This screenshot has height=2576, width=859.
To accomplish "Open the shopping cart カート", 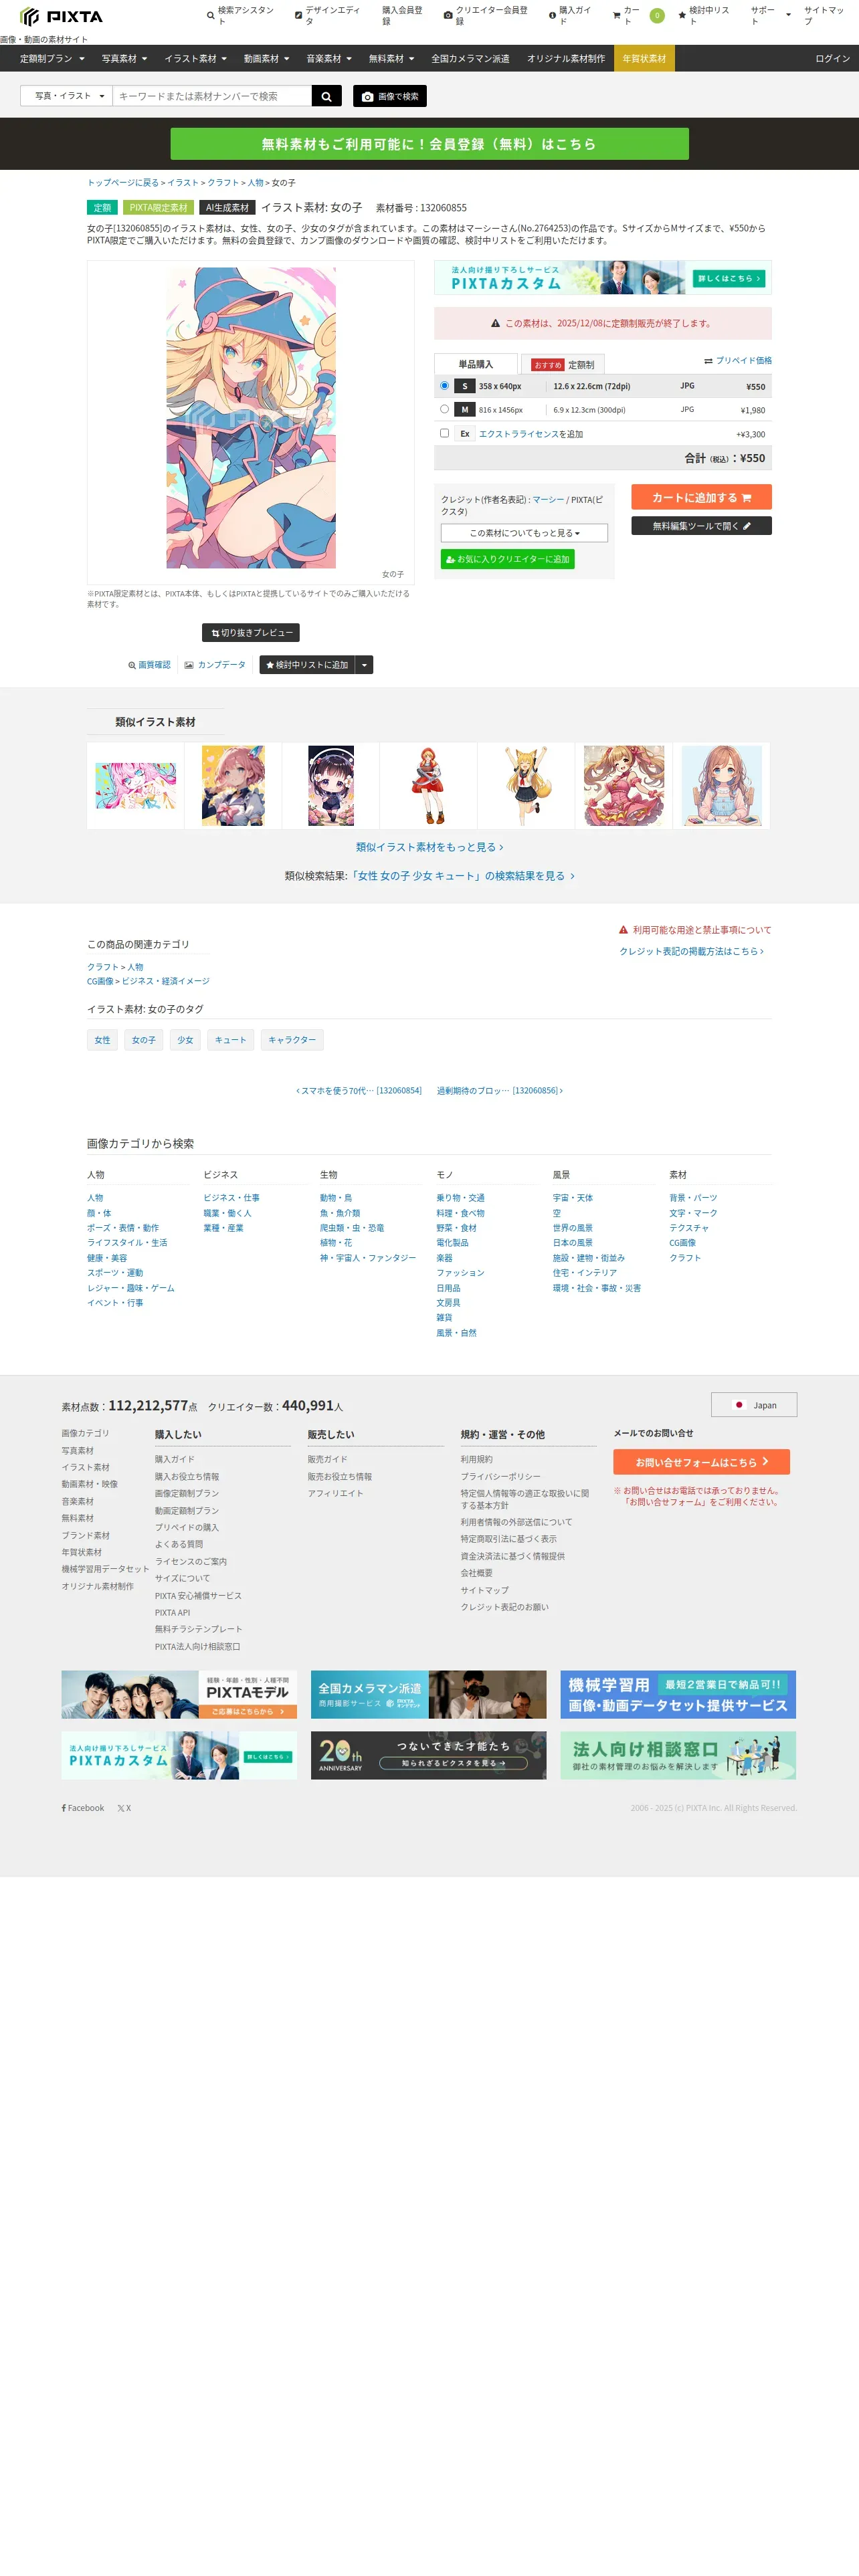I will pyautogui.click(x=637, y=15).
